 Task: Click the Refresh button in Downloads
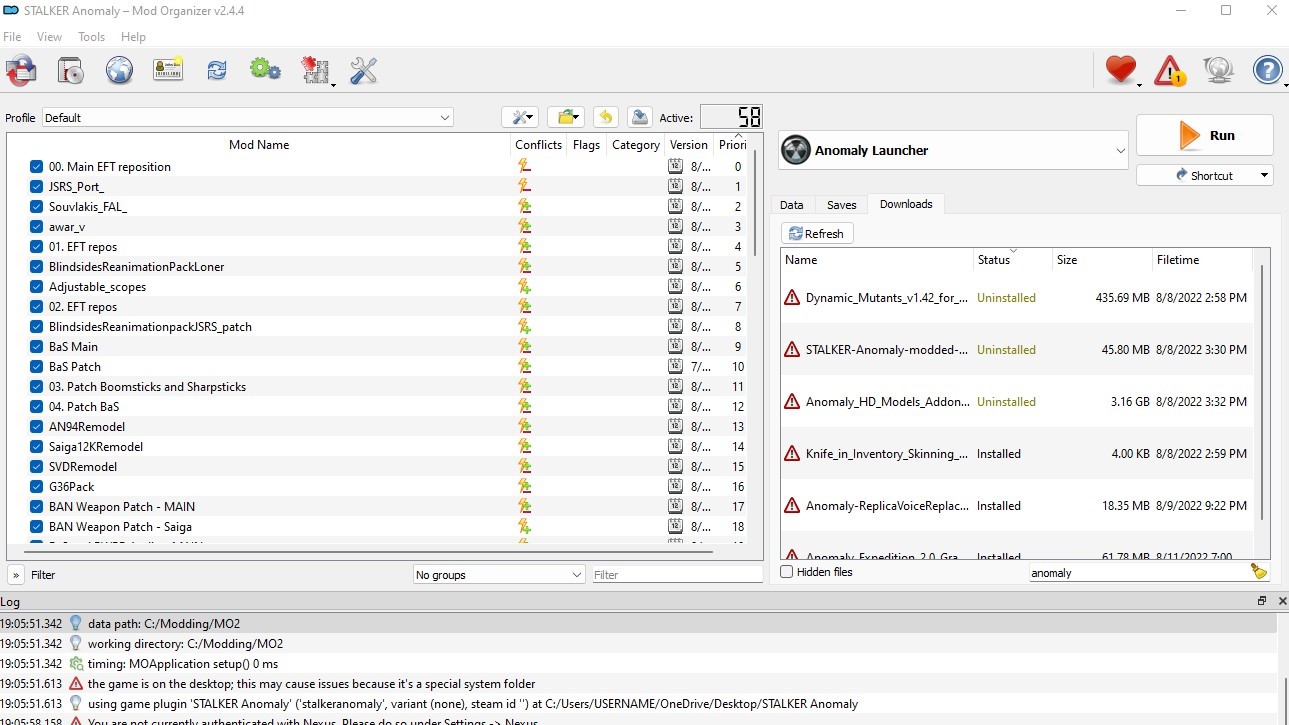tap(816, 234)
